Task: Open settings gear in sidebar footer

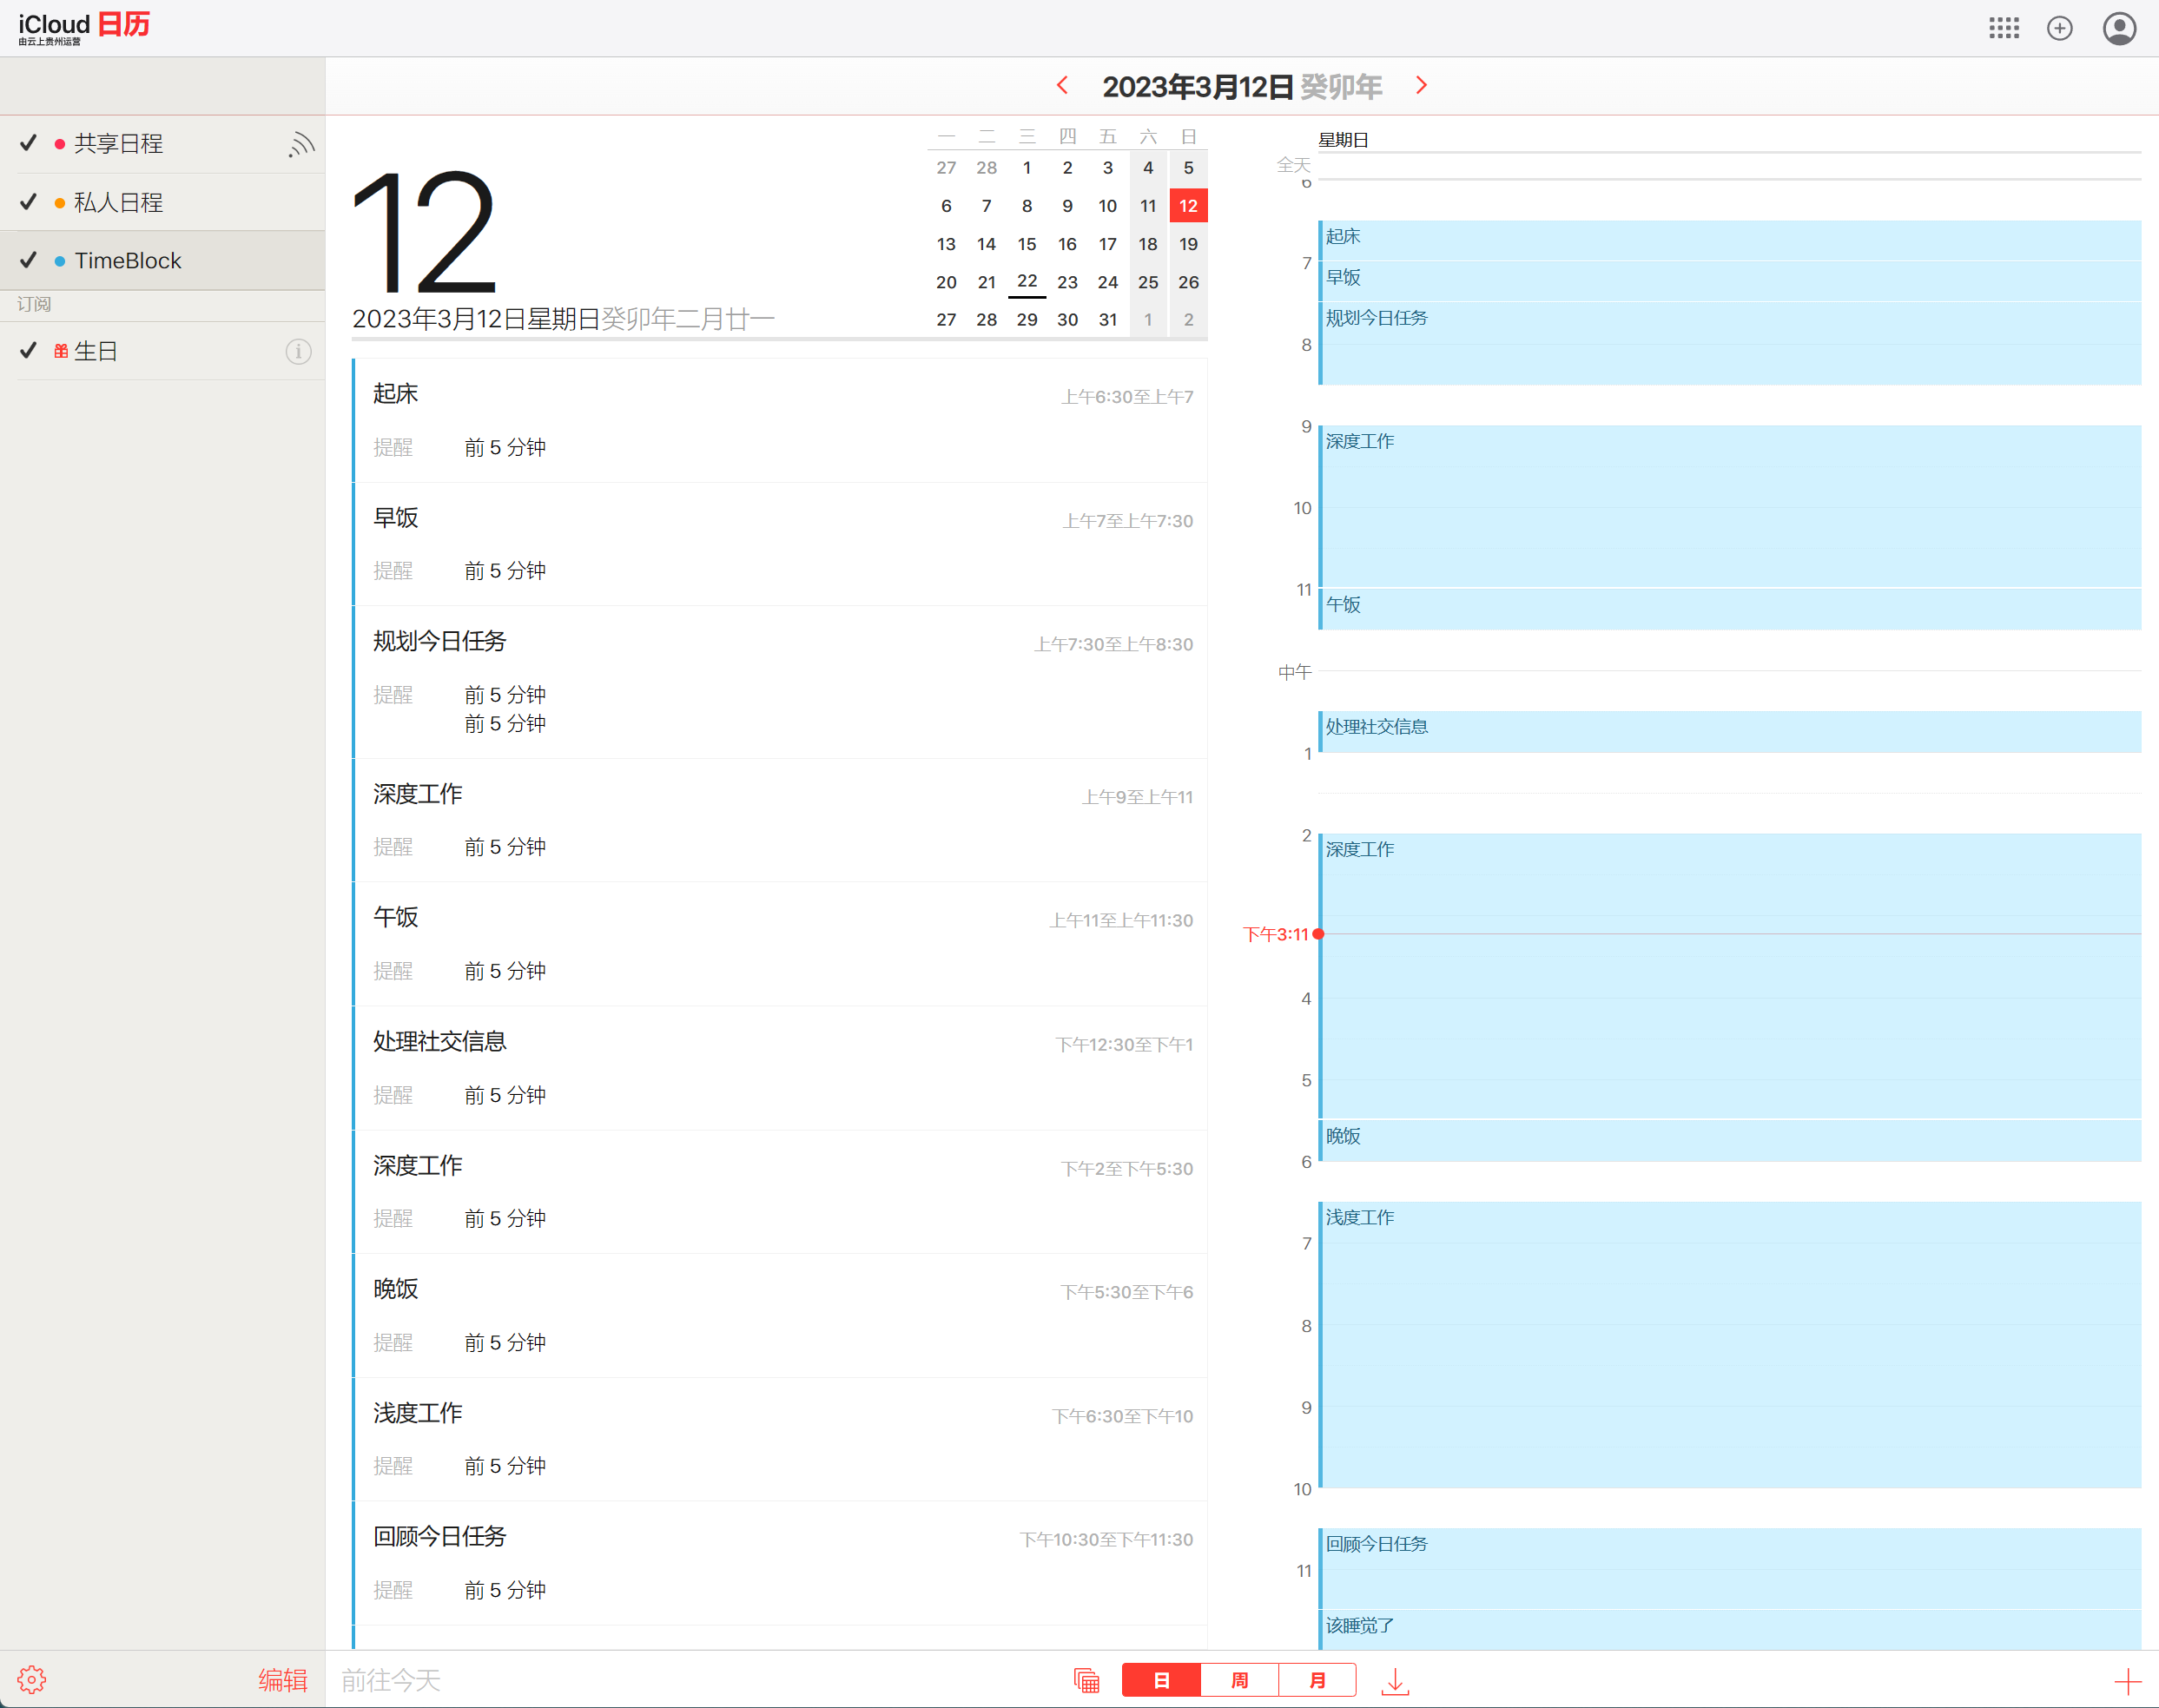Action: click(32, 1679)
